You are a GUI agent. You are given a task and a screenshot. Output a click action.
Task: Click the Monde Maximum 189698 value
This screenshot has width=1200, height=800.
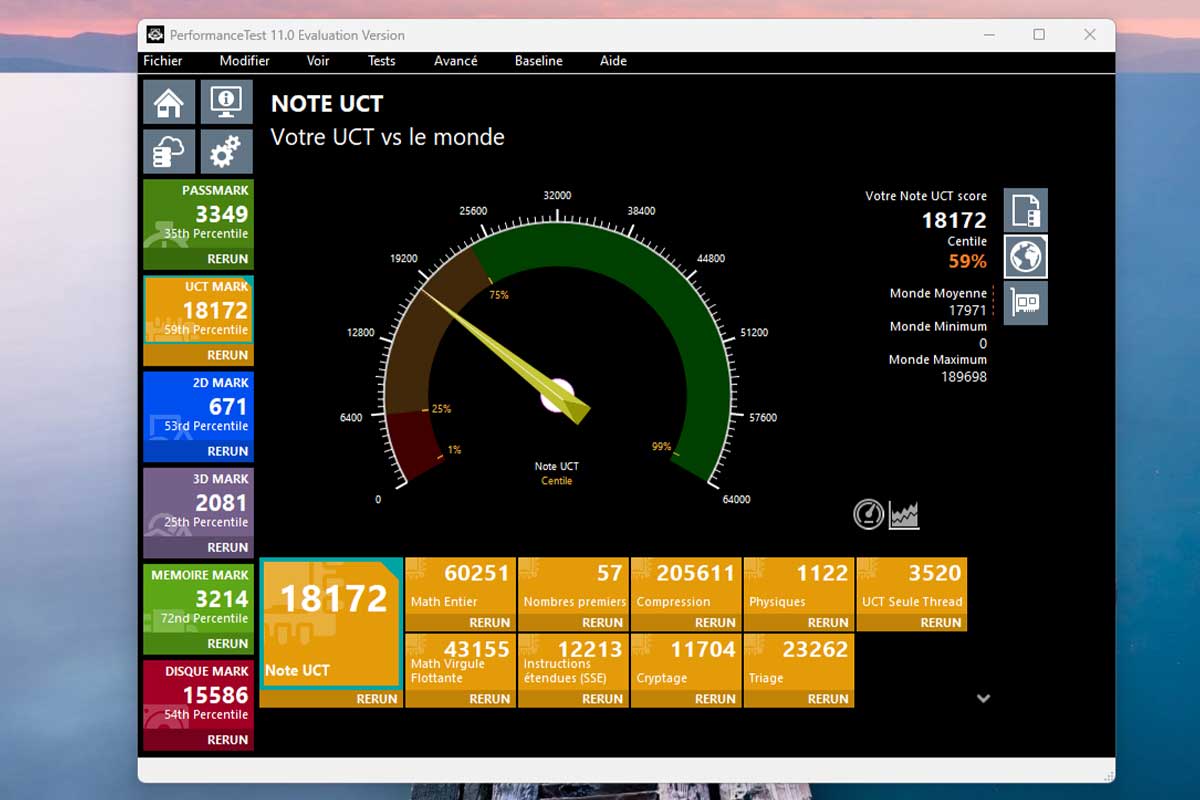pos(964,377)
